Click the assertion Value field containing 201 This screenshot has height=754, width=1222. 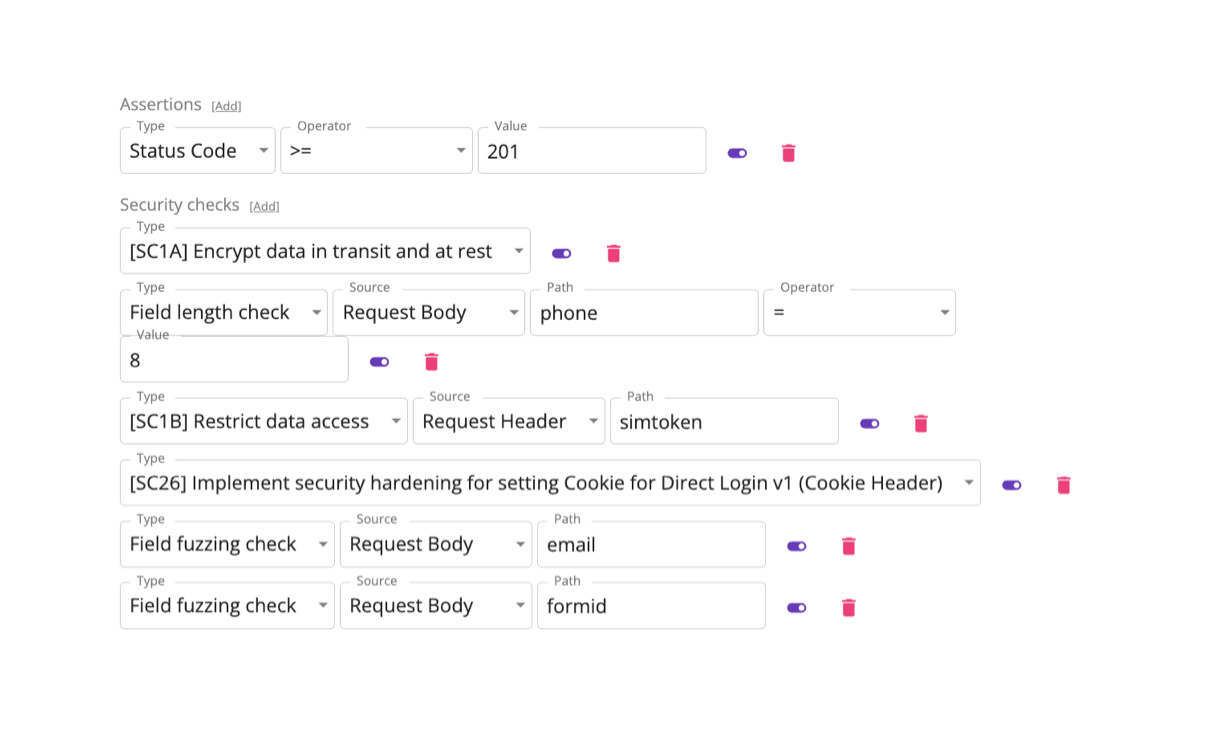(x=591, y=151)
